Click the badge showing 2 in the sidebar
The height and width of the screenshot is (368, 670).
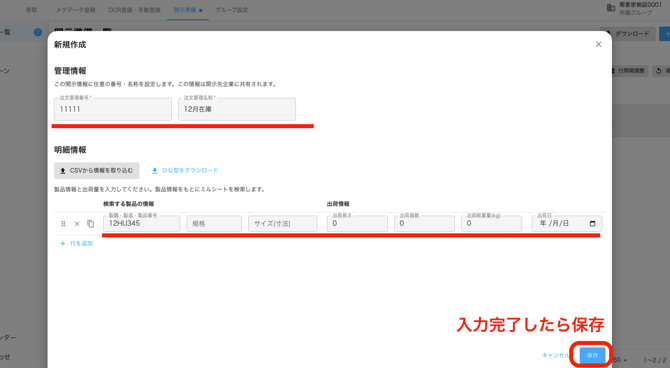38,32
